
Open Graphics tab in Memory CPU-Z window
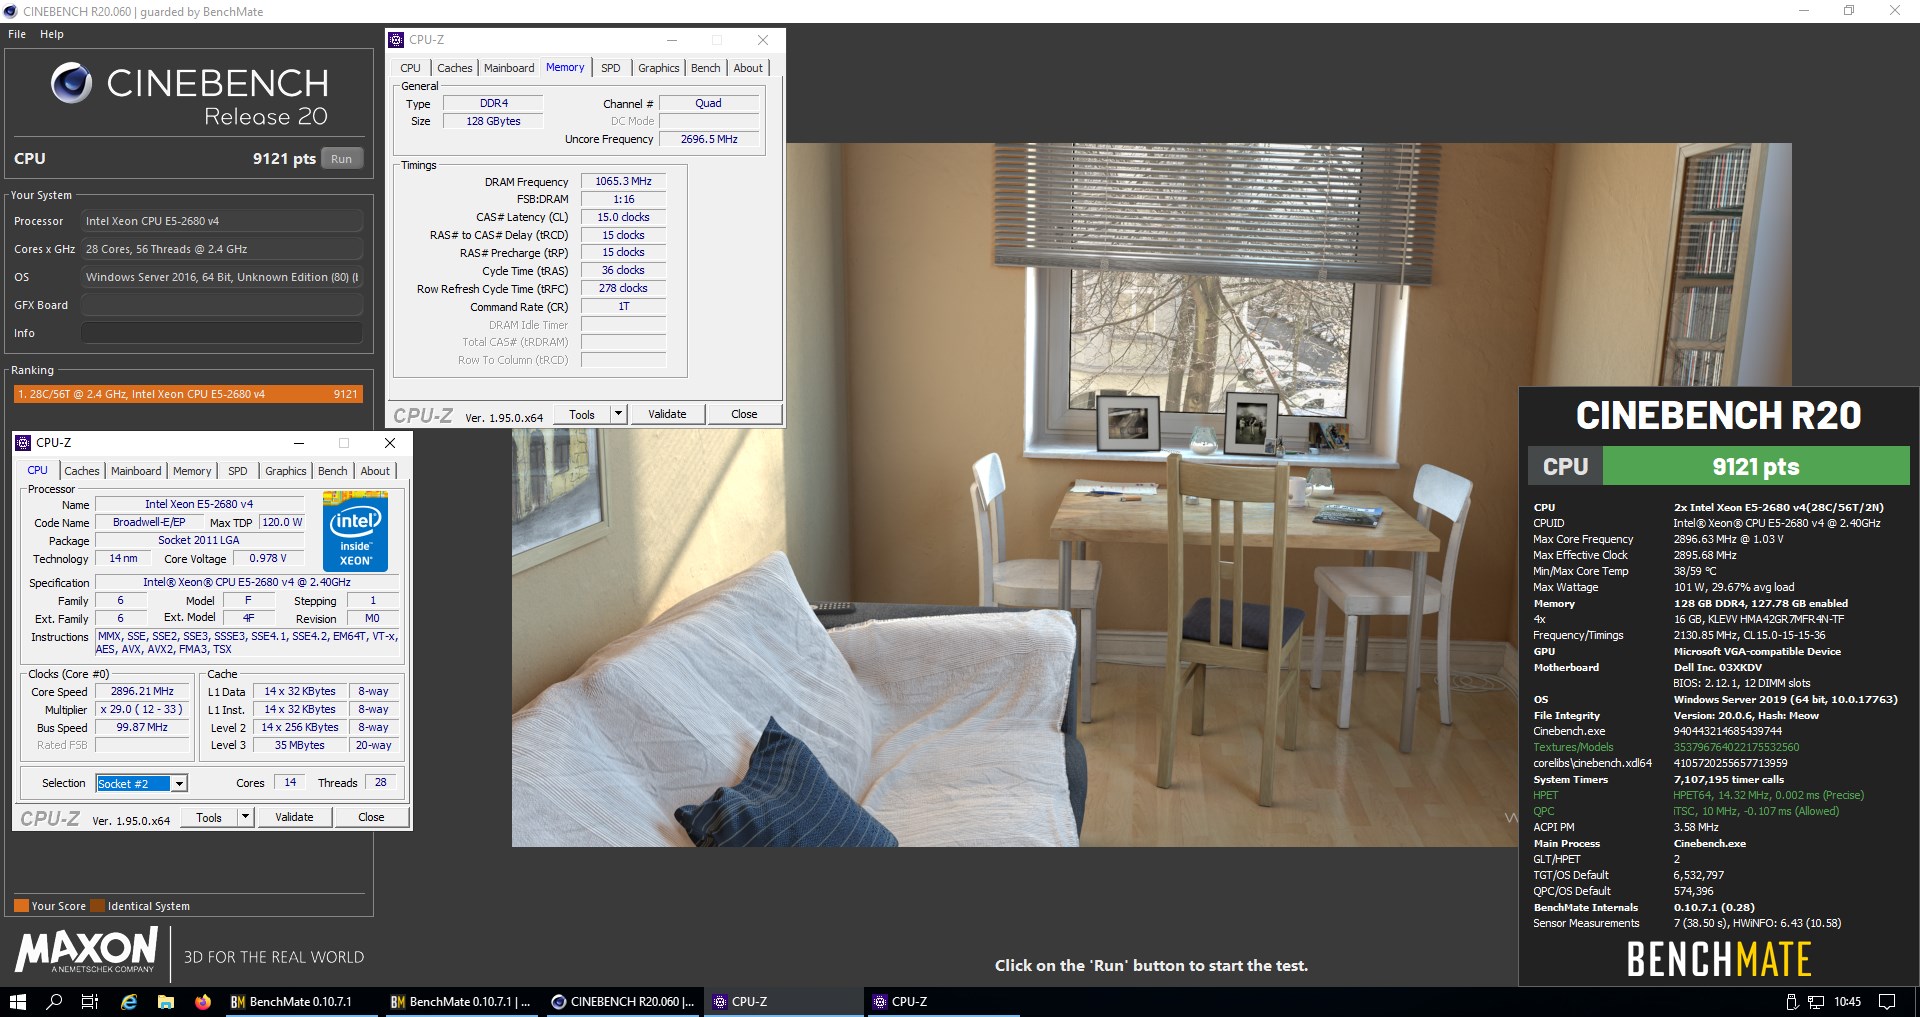659,68
